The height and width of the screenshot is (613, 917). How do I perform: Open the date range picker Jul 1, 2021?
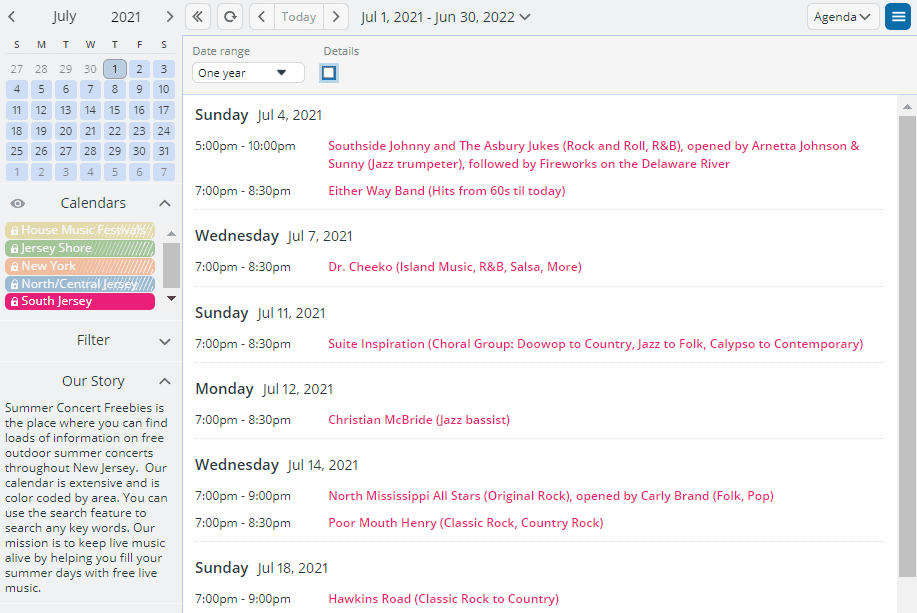pos(446,17)
